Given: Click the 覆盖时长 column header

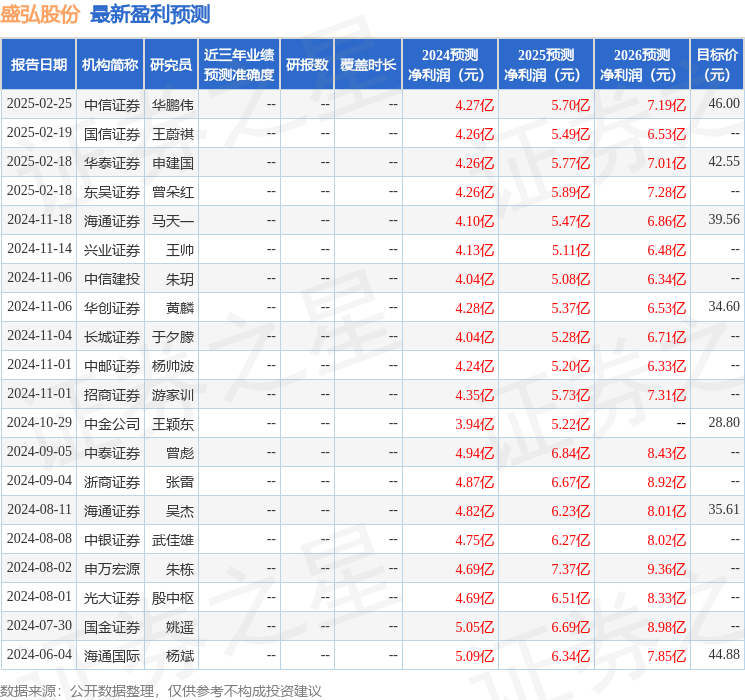Looking at the screenshot, I should (368, 65).
